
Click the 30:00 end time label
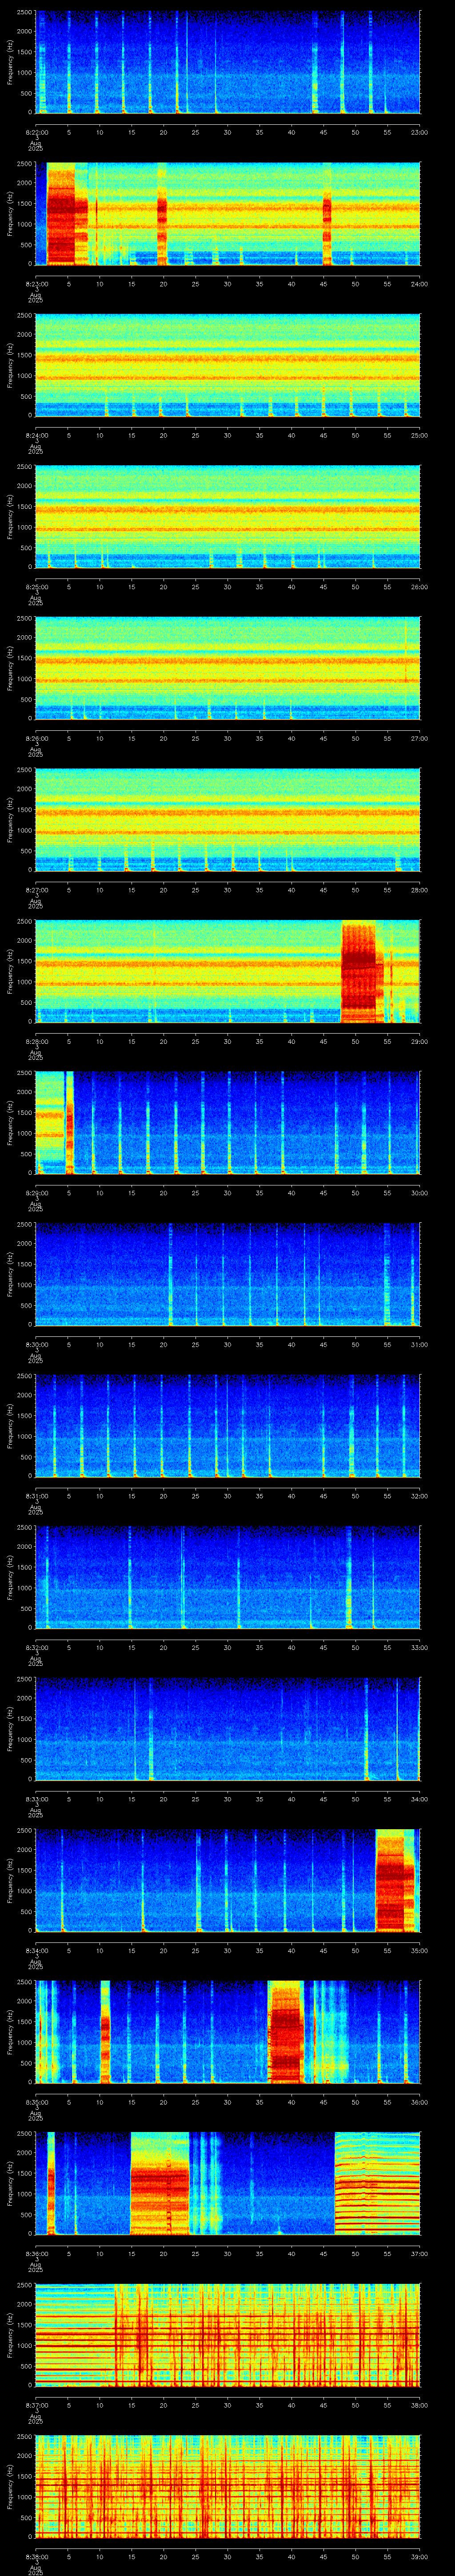click(x=420, y=1192)
